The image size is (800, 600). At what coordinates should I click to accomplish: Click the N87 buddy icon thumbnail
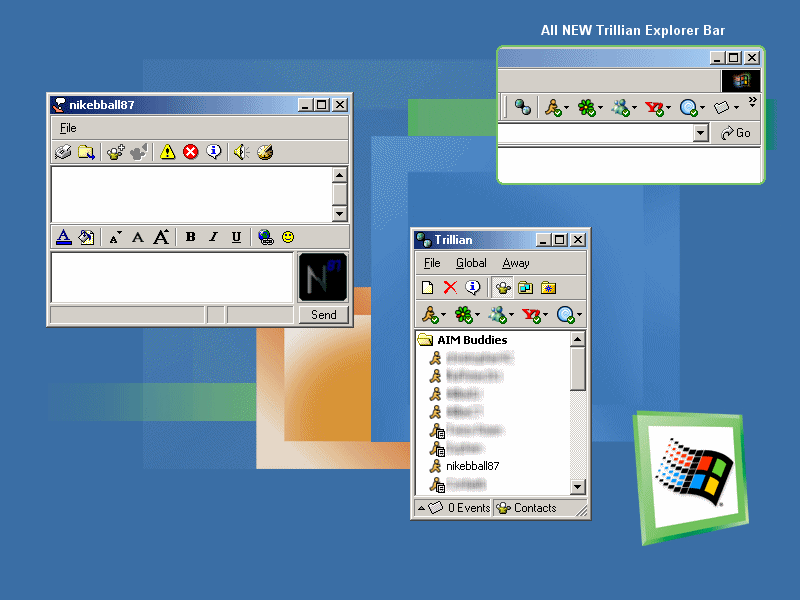point(323,278)
